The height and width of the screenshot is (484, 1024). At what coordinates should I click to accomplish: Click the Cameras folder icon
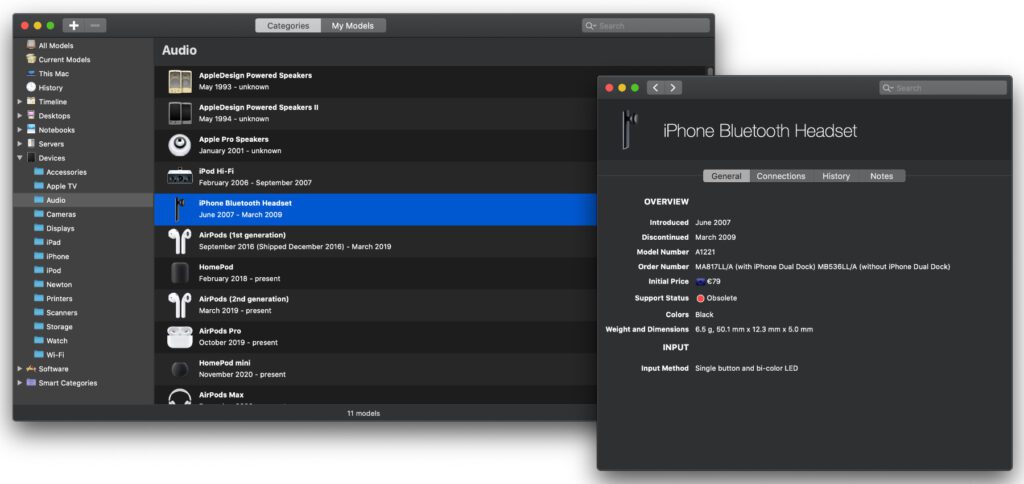[39, 214]
